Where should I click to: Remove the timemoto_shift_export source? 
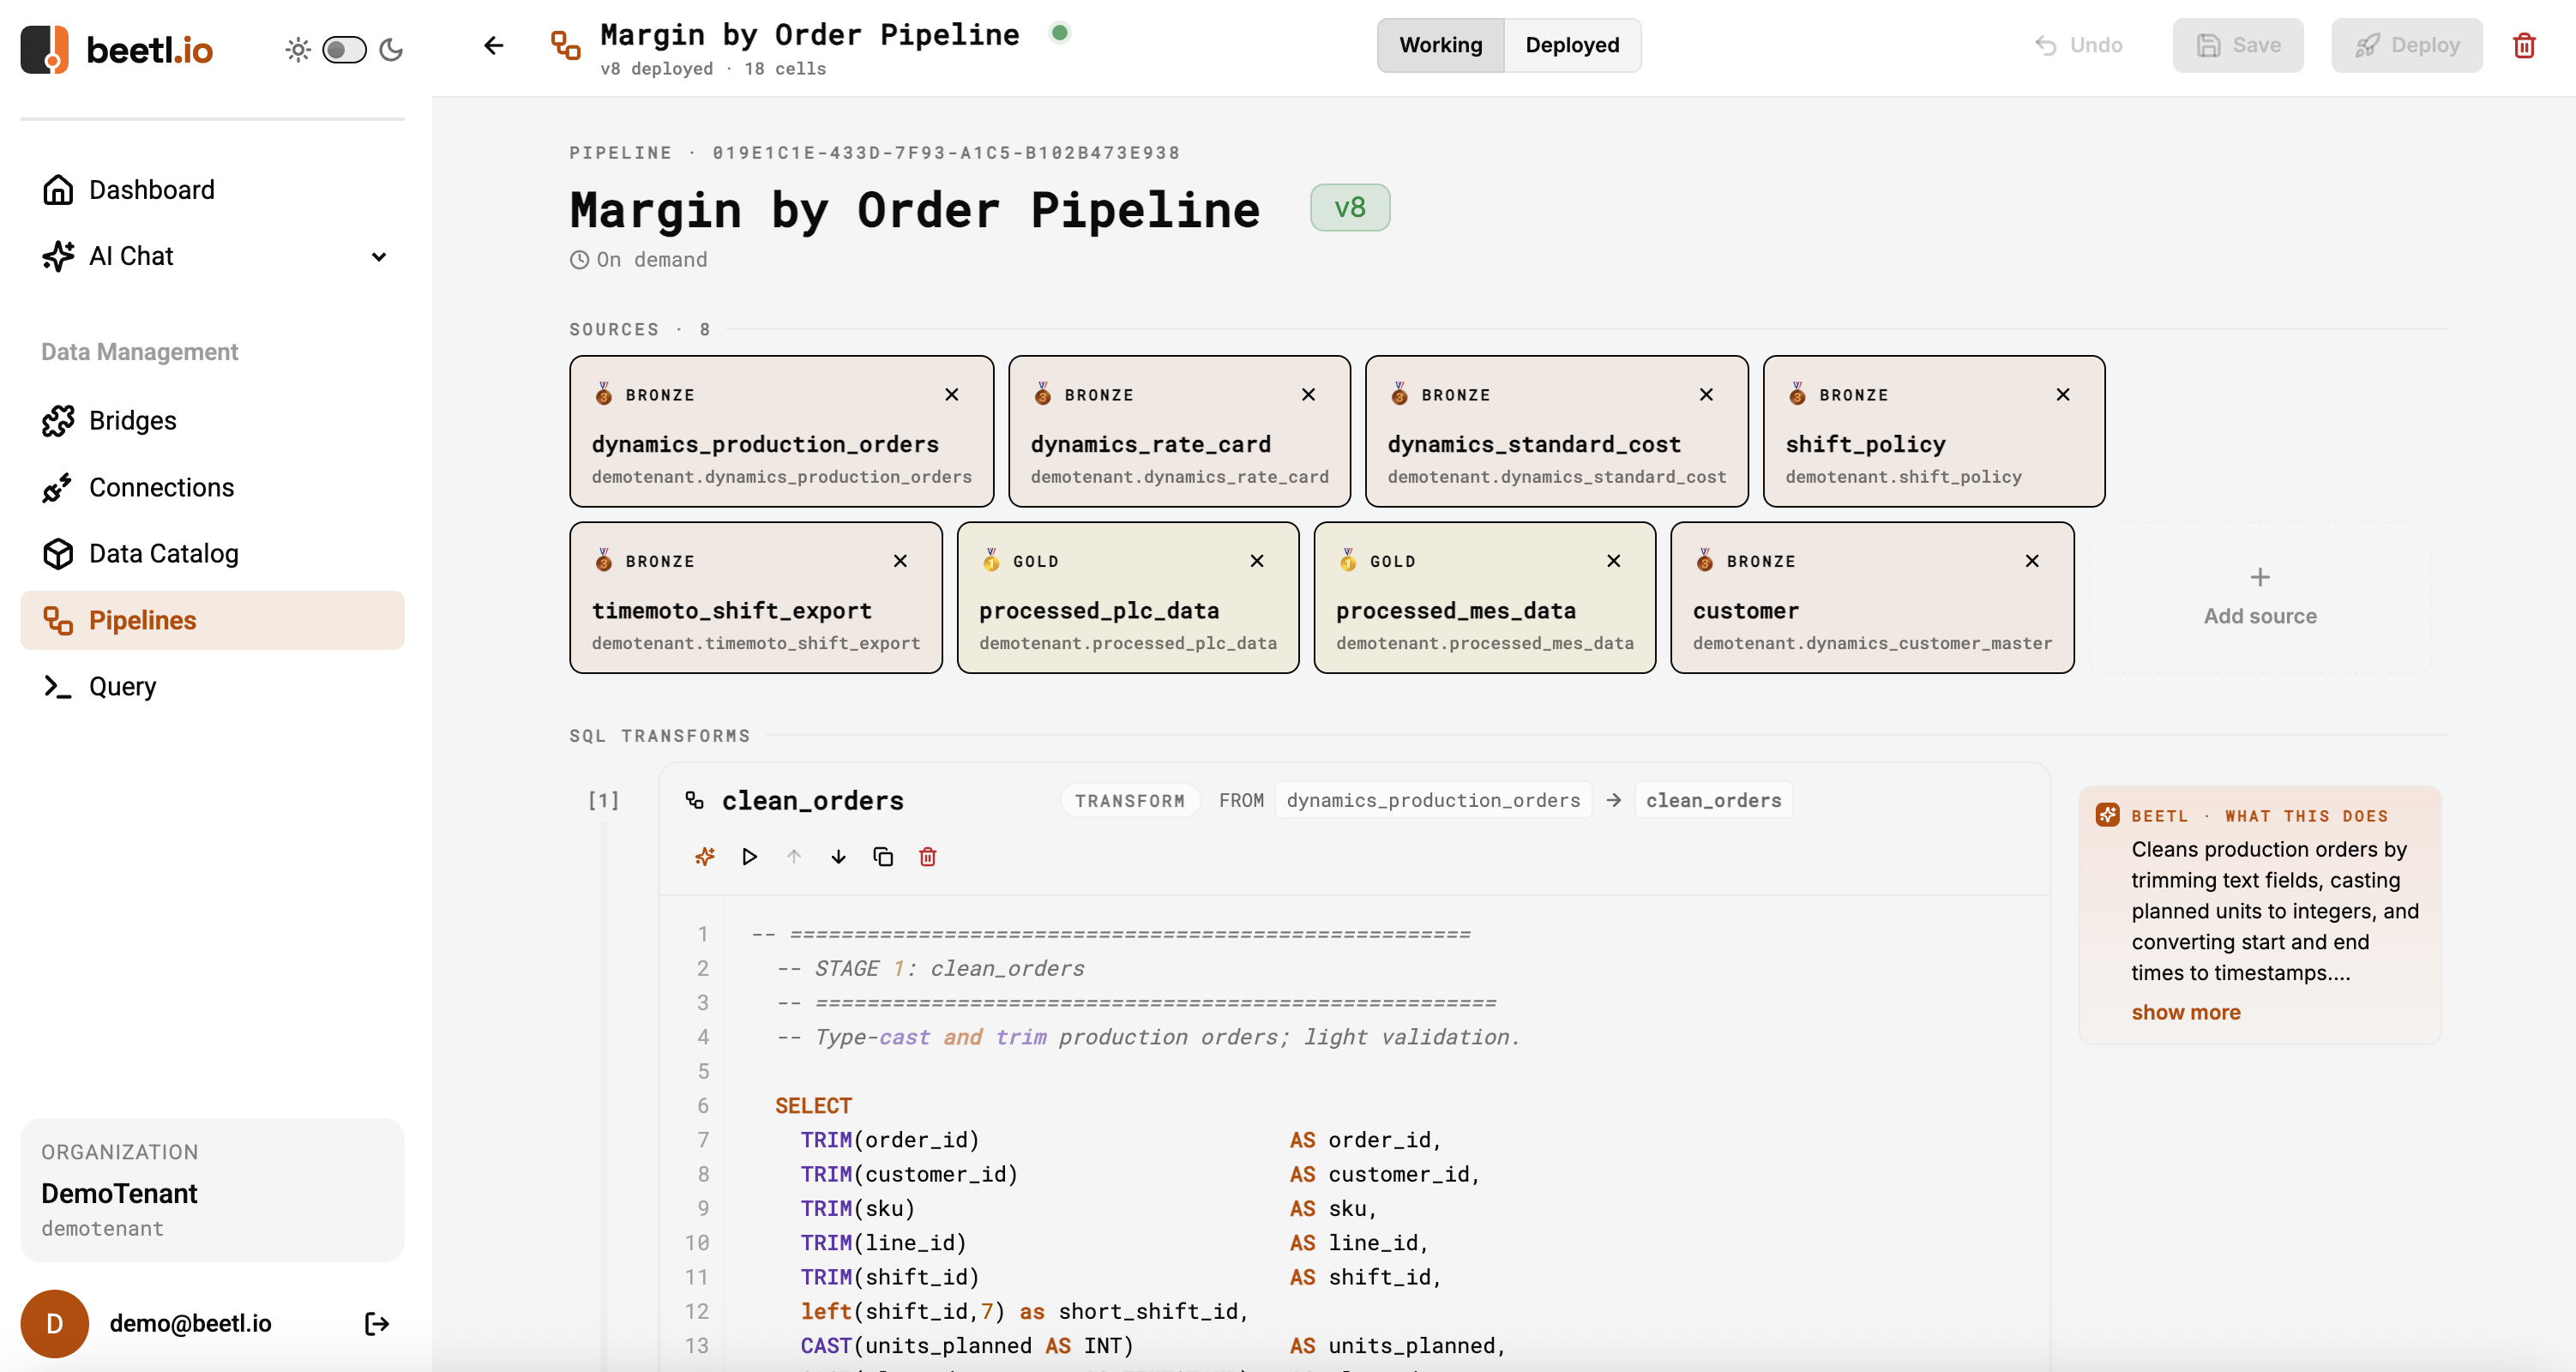(x=900, y=561)
